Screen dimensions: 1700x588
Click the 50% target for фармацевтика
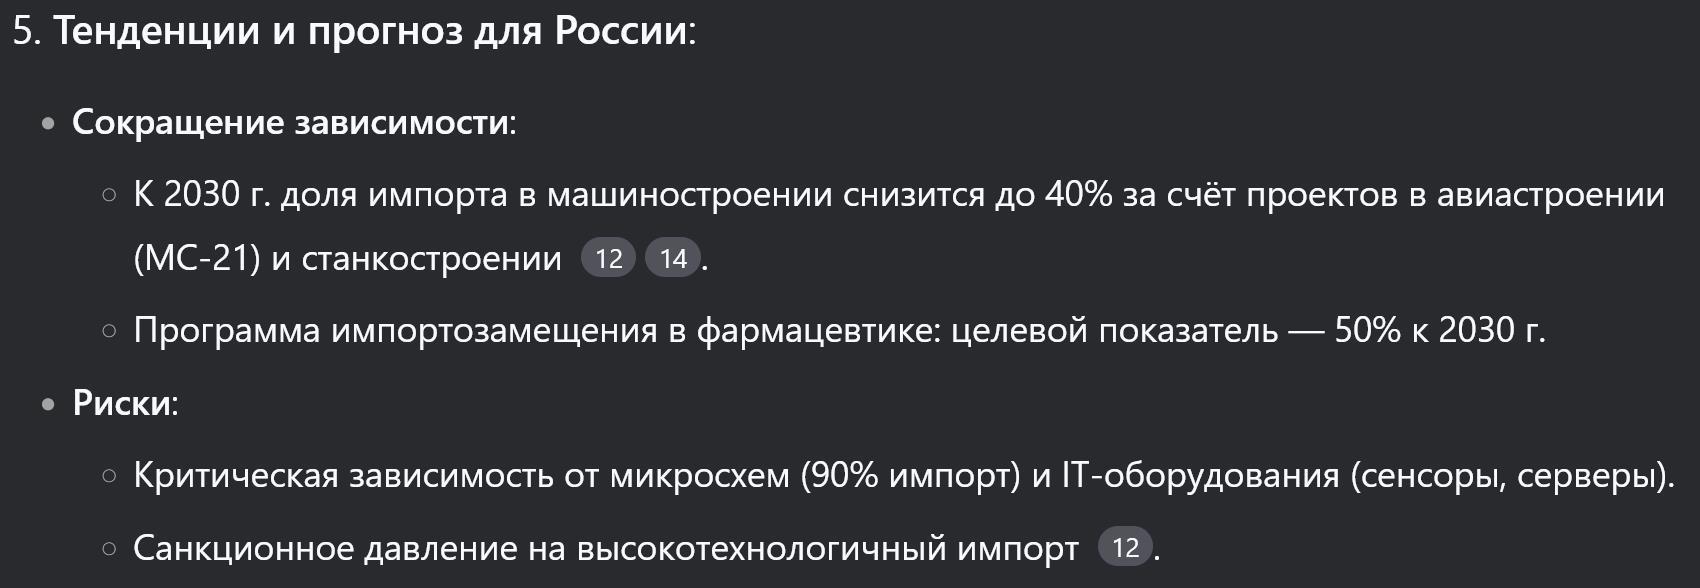pyautogui.click(x=1367, y=330)
